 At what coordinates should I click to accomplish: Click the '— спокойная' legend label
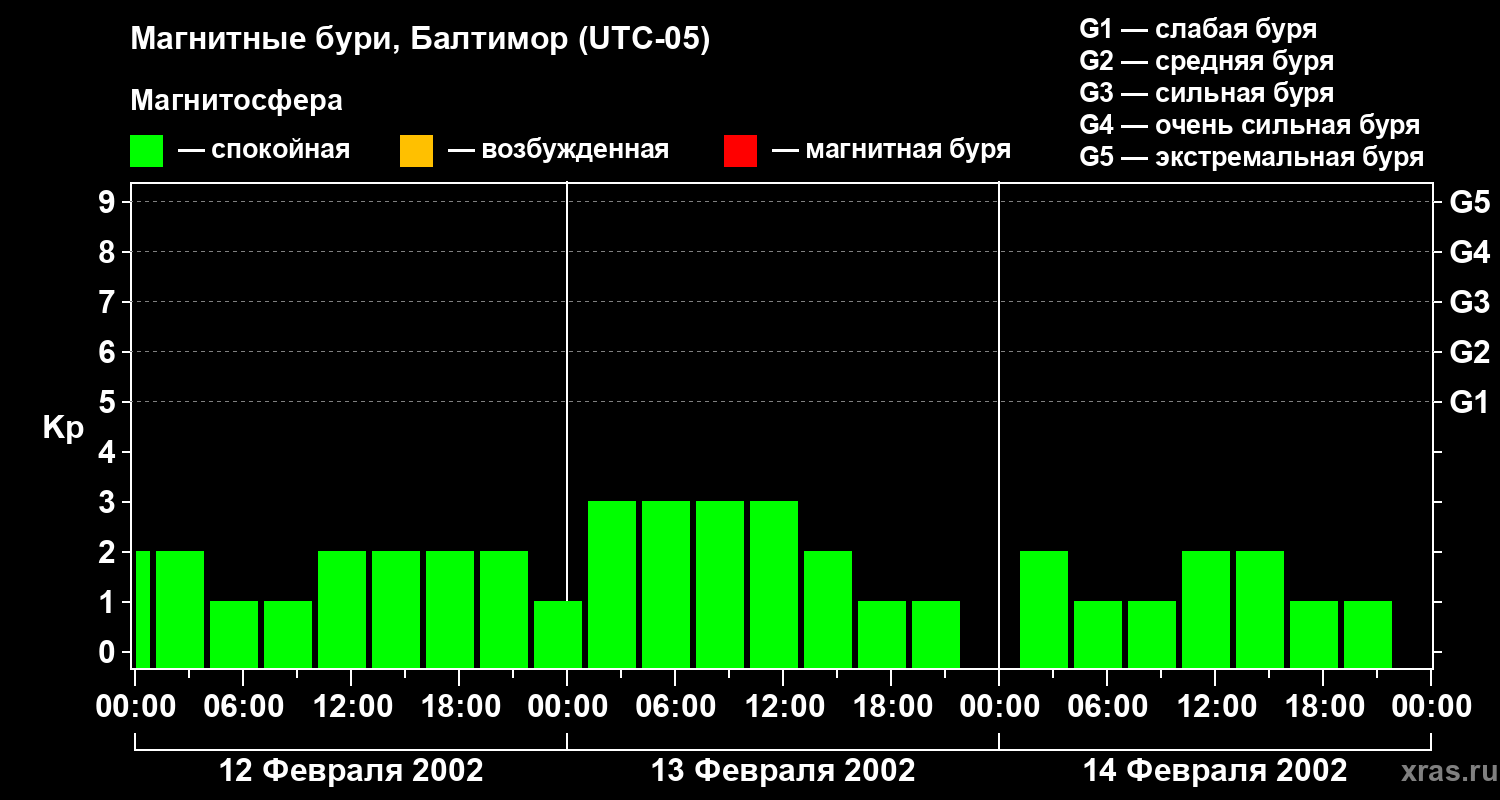[x=264, y=150]
